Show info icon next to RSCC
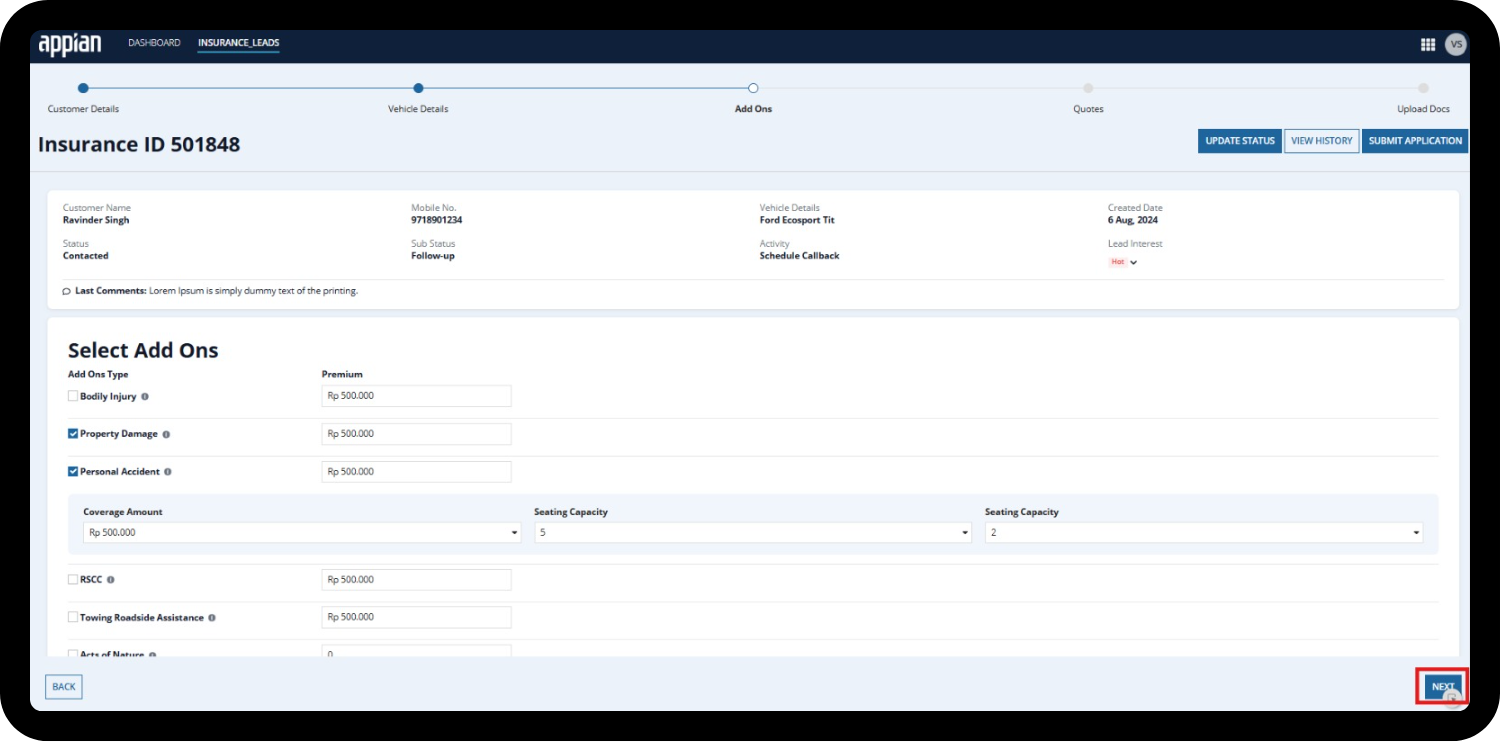 [x=110, y=580]
